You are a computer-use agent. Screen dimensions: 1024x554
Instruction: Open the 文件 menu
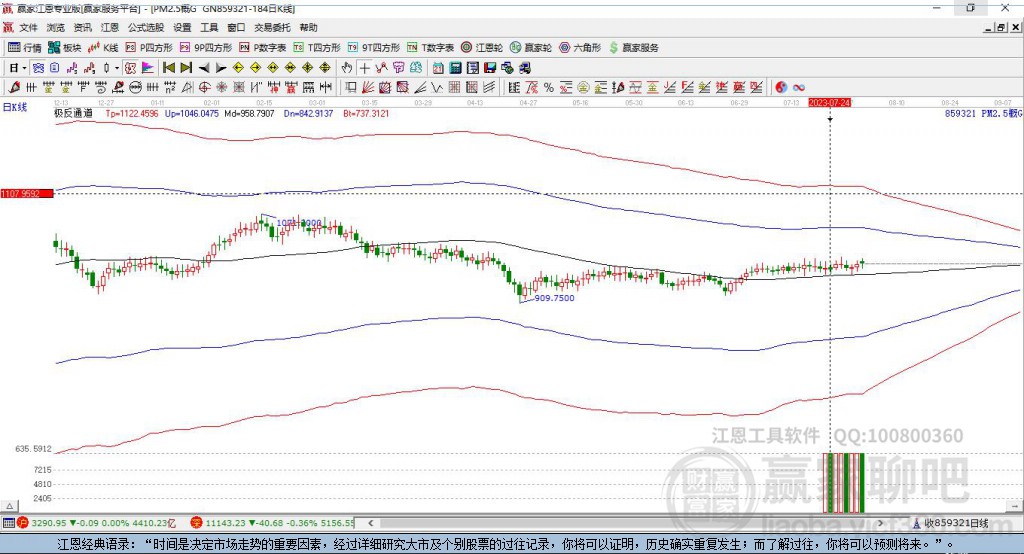click(x=28, y=27)
